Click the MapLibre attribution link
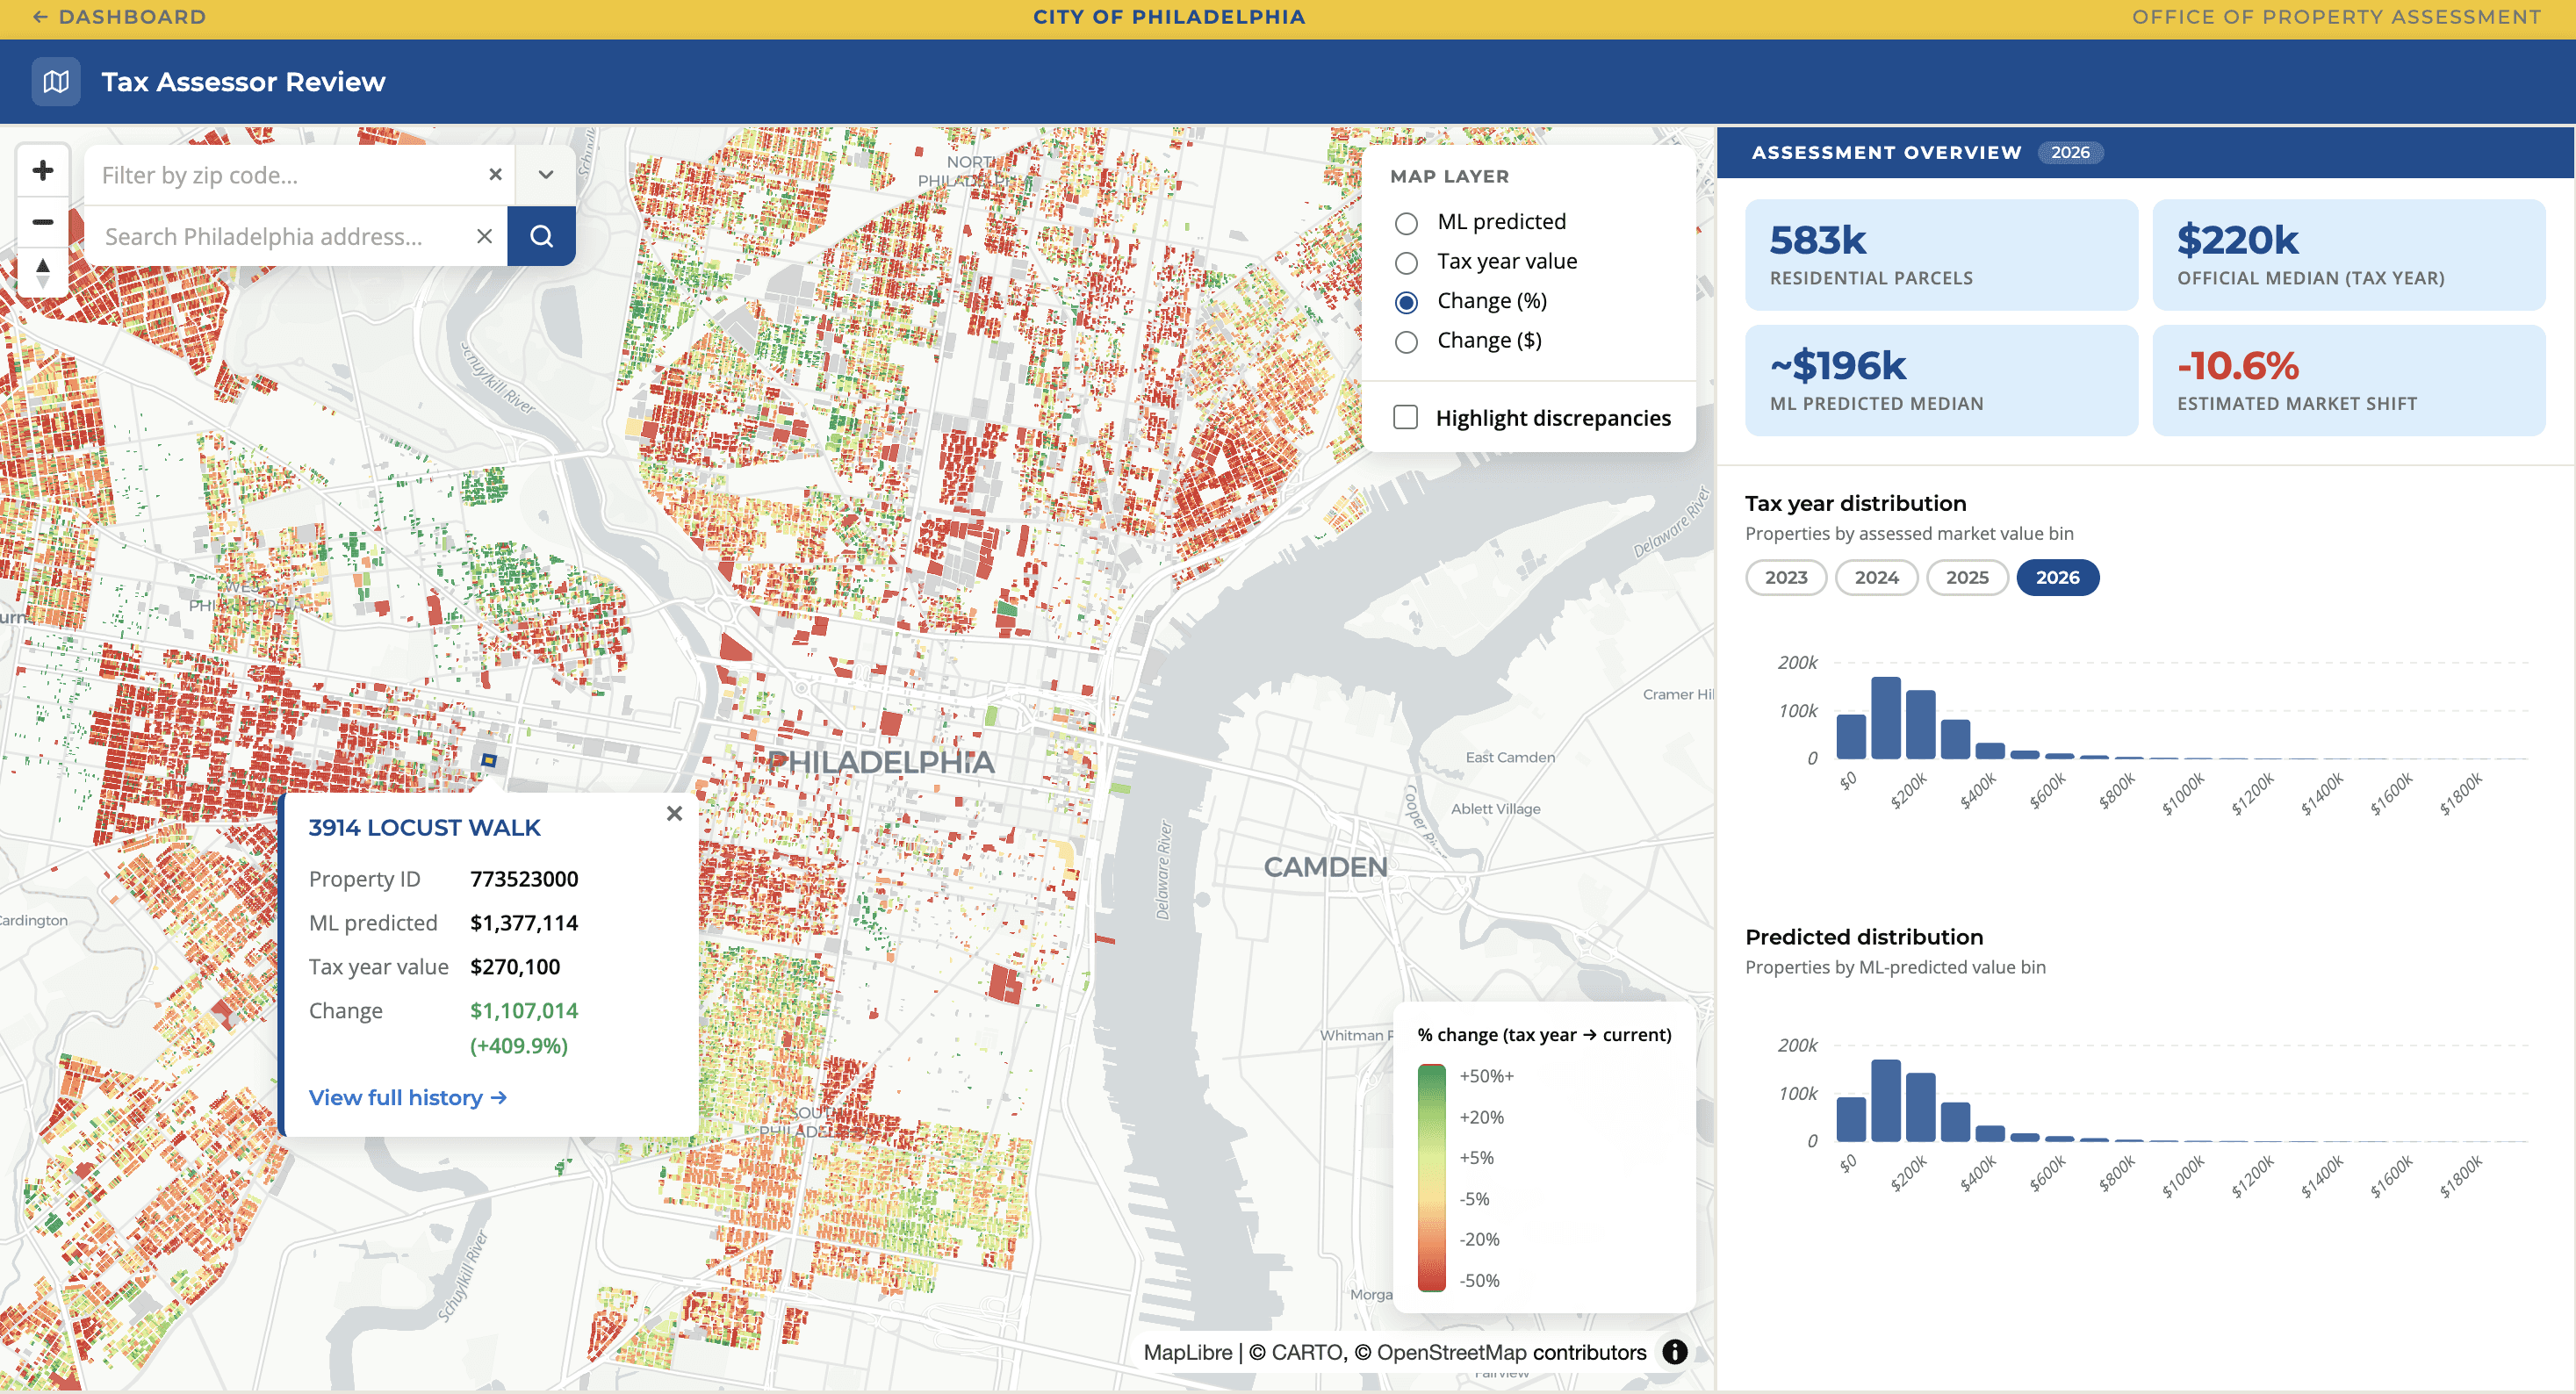The height and width of the screenshot is (1394, 2576). pyautogui.click(x=1187, y=1353)
